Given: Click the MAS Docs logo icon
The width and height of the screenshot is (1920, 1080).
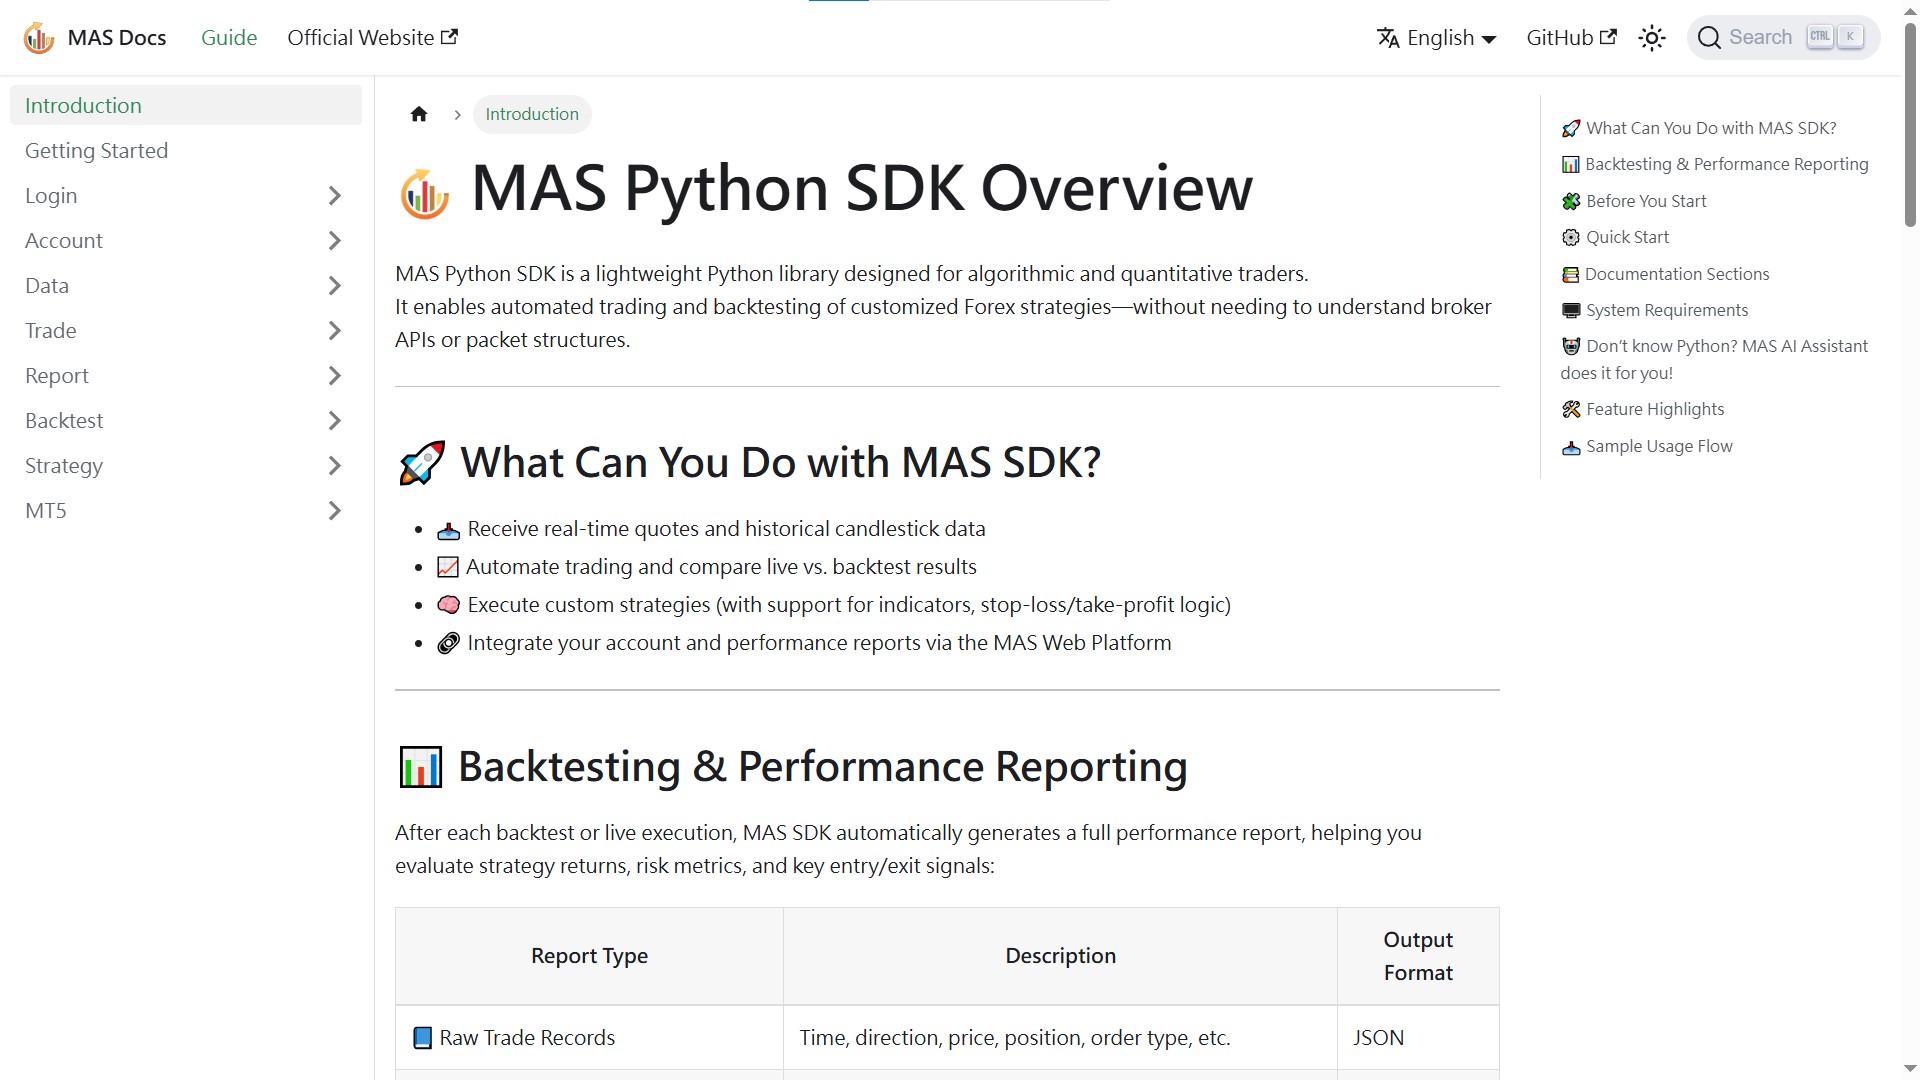Looking at the screenshot, I should (x=38, y=37).
